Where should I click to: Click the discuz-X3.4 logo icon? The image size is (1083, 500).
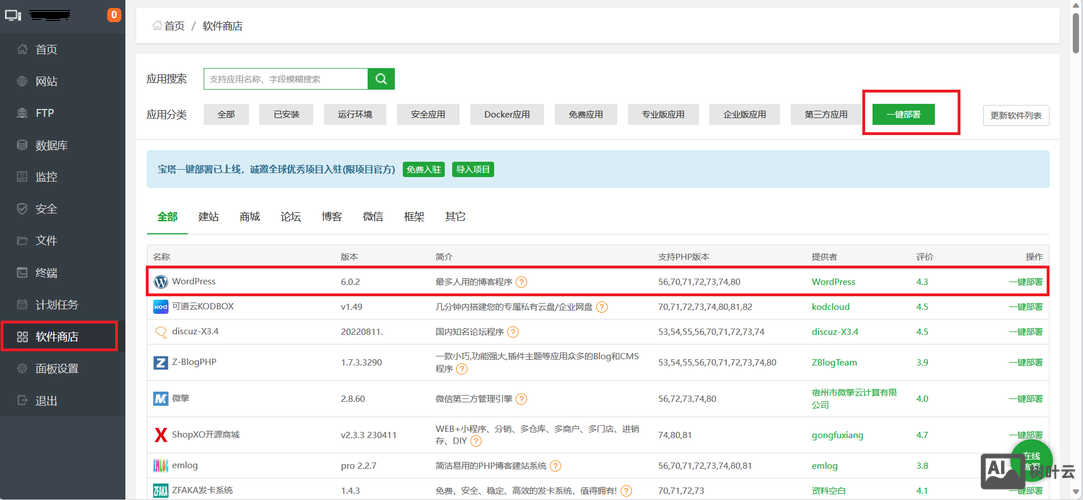pyautogui.click(x=161, y=332)
